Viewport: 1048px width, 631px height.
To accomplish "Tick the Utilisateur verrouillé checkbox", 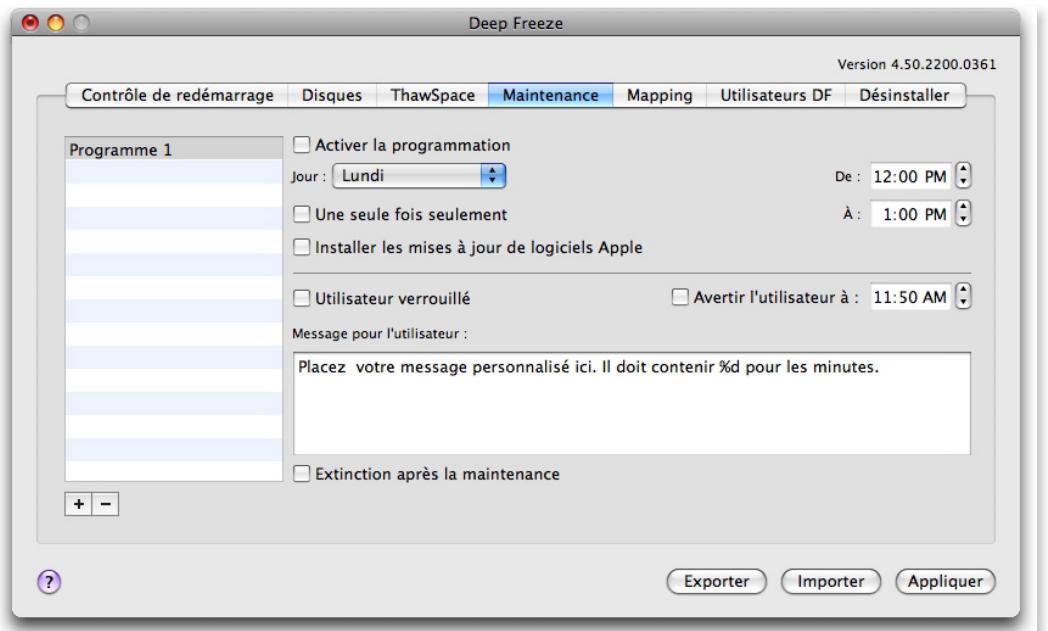I will click(x=302, y=297).
